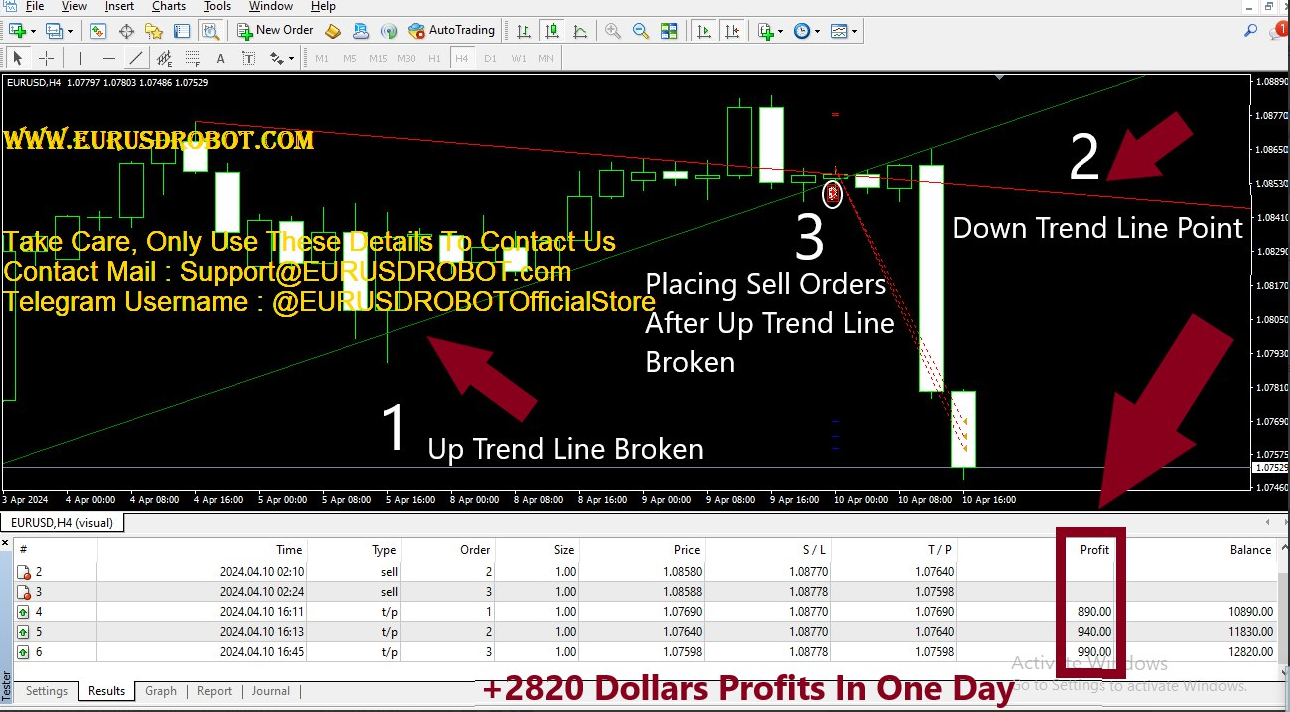Switch to the M15 timeframe

pos(378,58)
